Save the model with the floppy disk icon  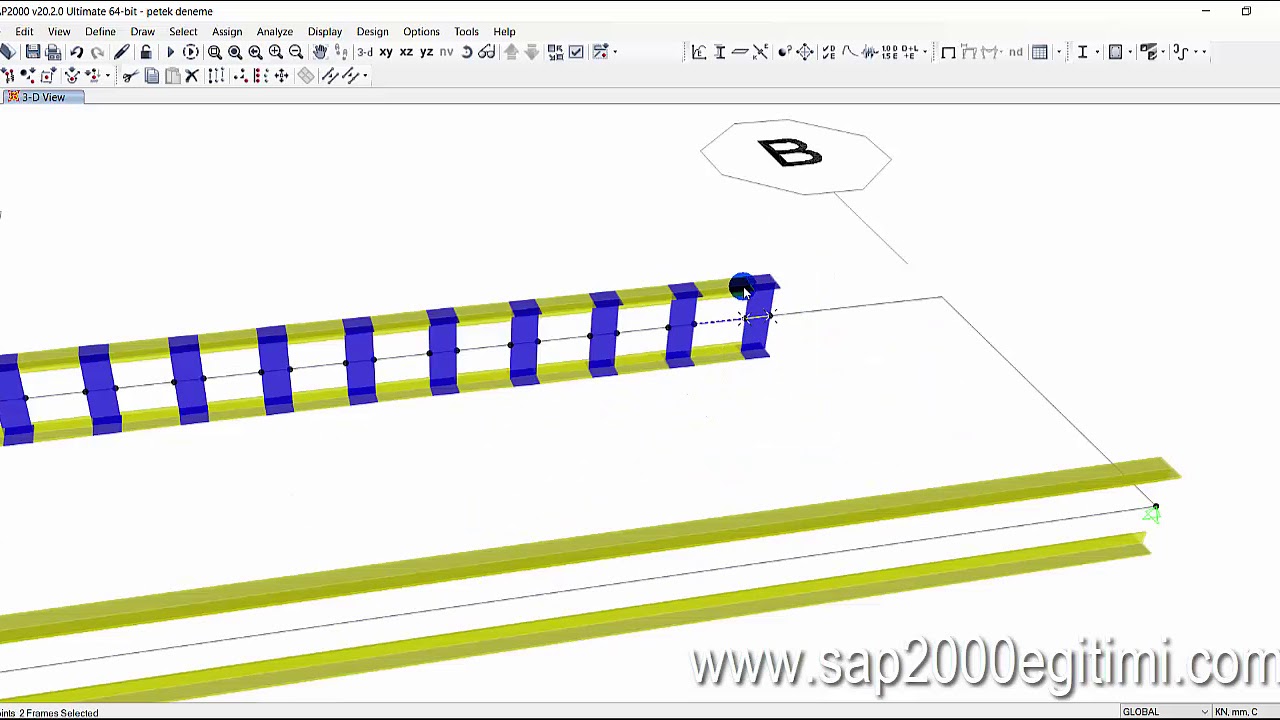33,52
